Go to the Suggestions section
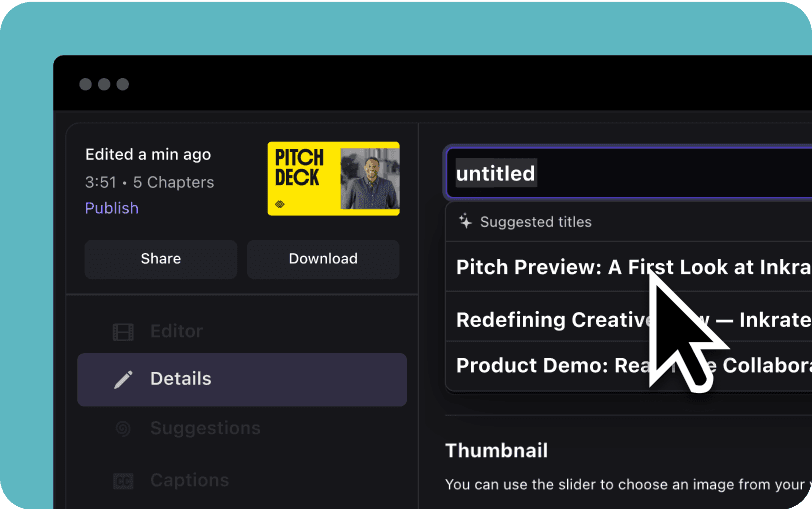Image resolution: width=812 pixels, height=509 pixels. (x=205, y=428)
